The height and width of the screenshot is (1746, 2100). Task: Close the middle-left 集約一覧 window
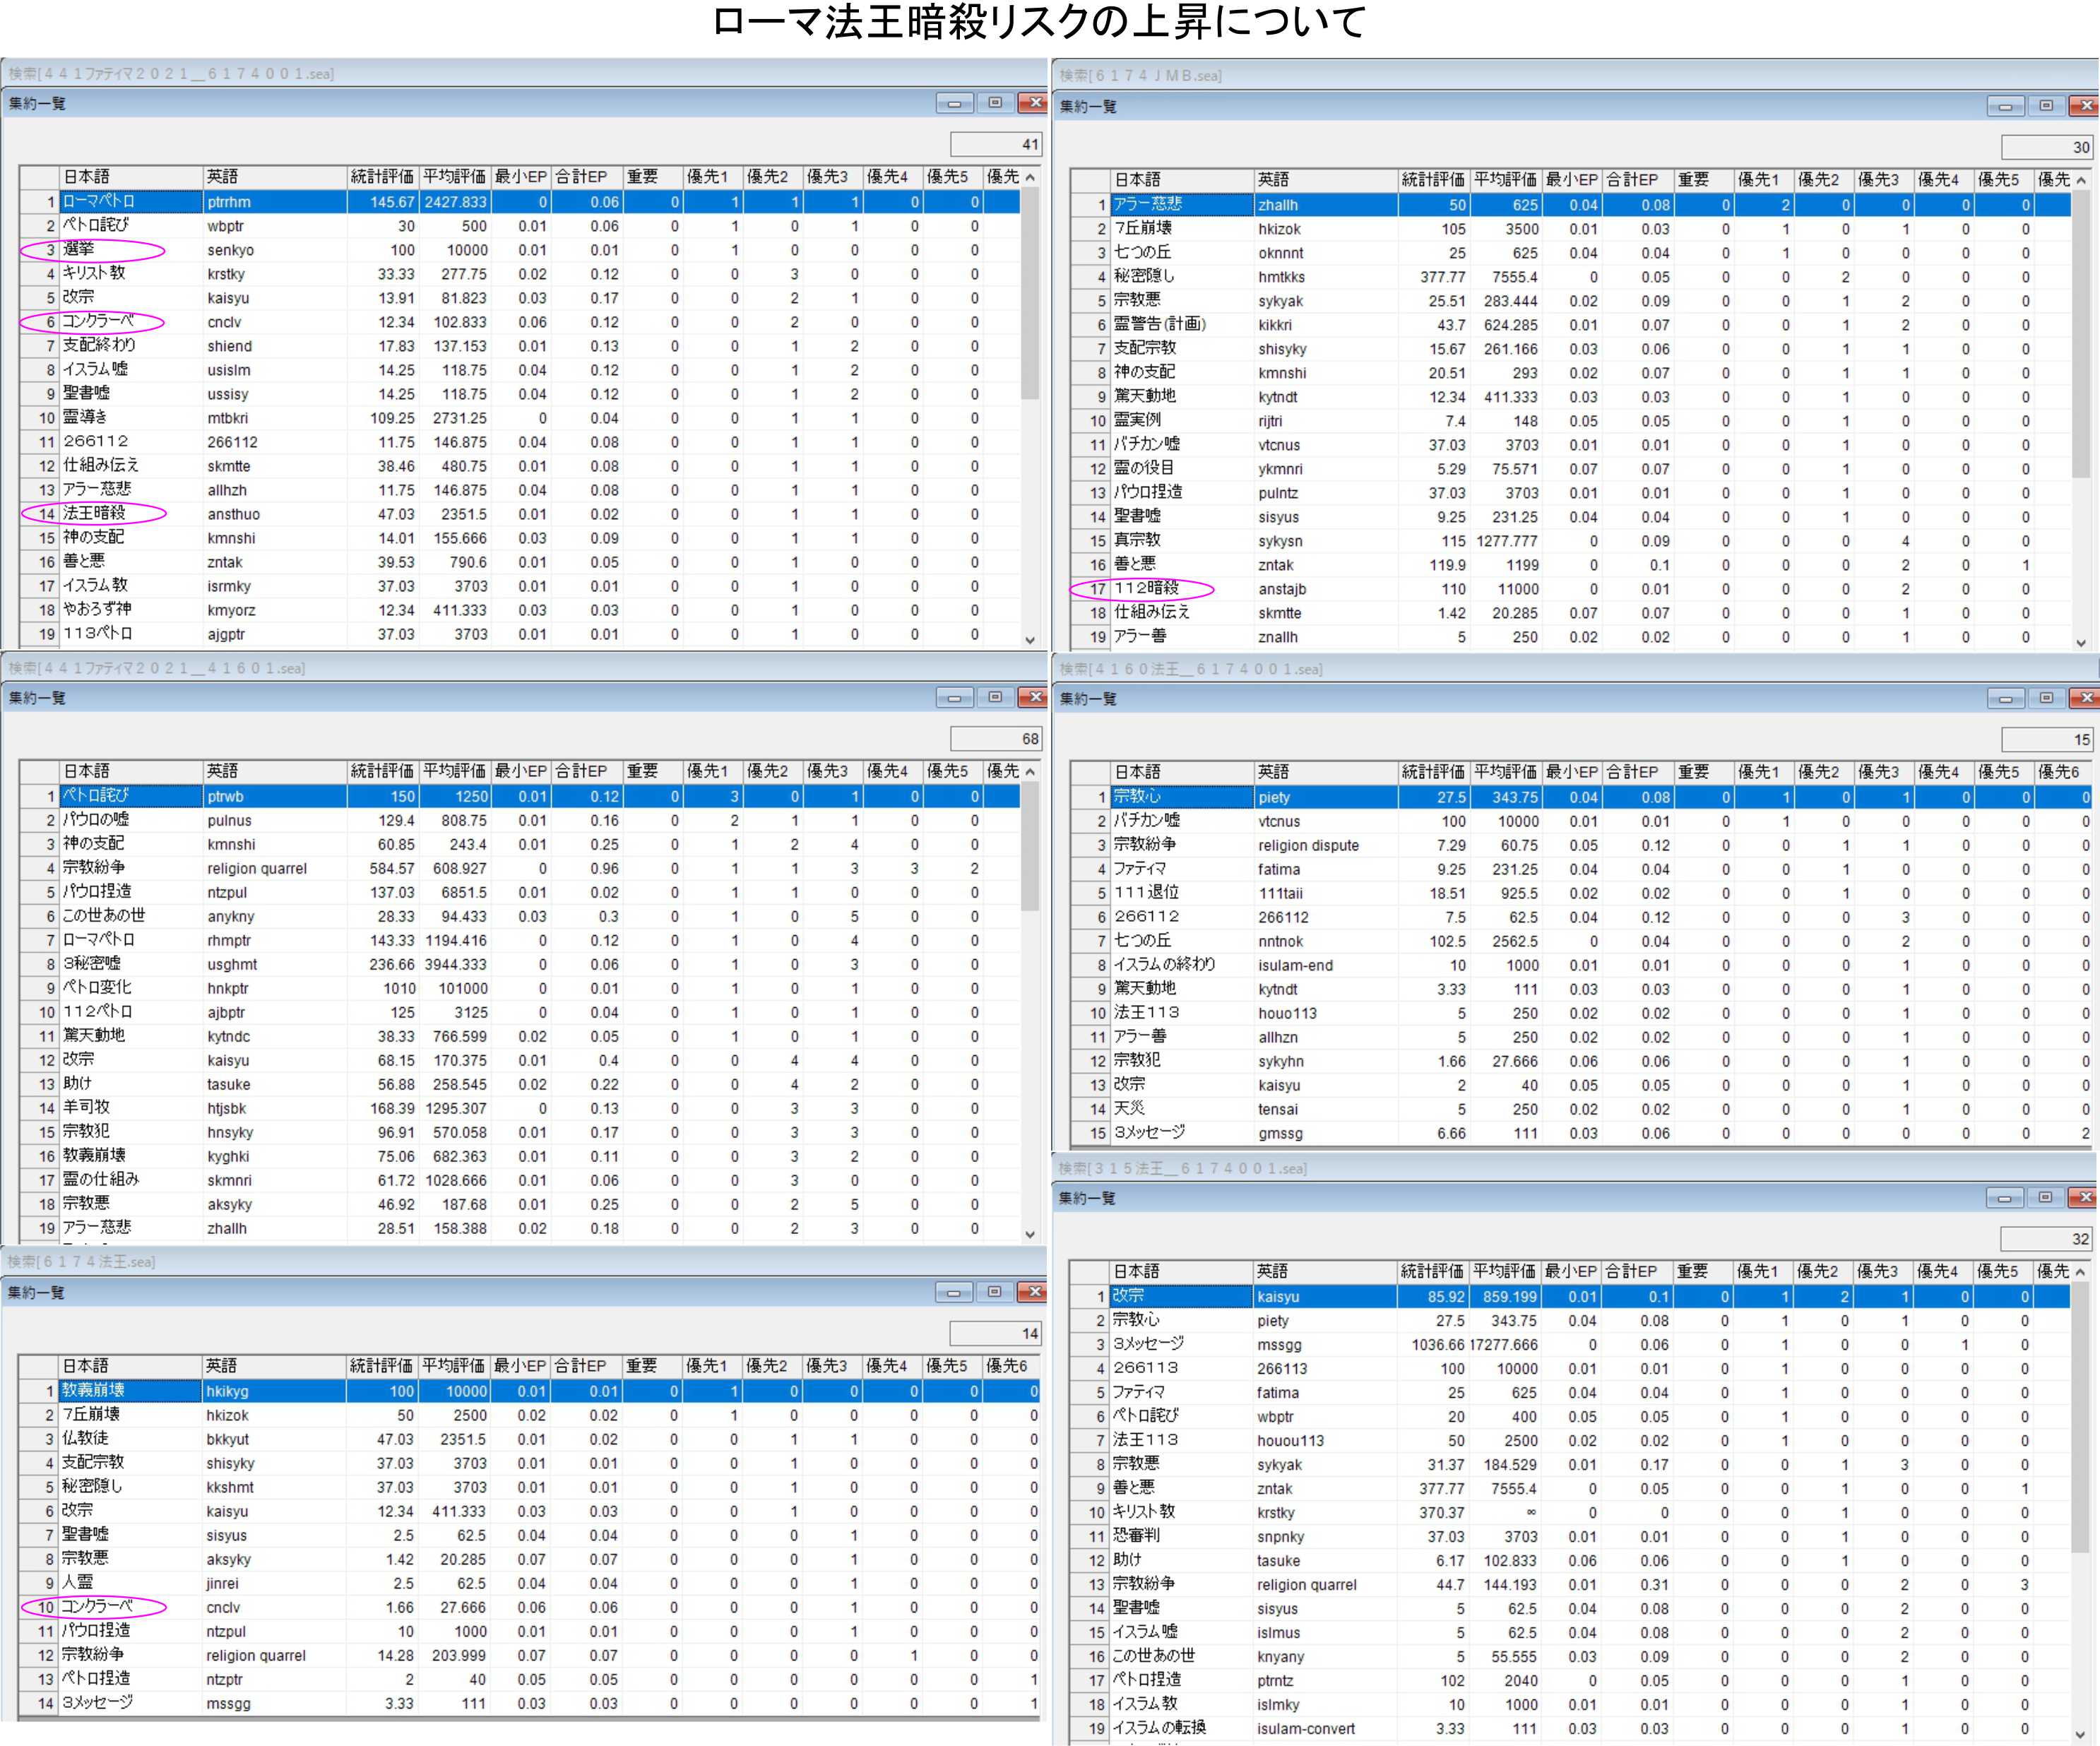(x=1032, y=697)
